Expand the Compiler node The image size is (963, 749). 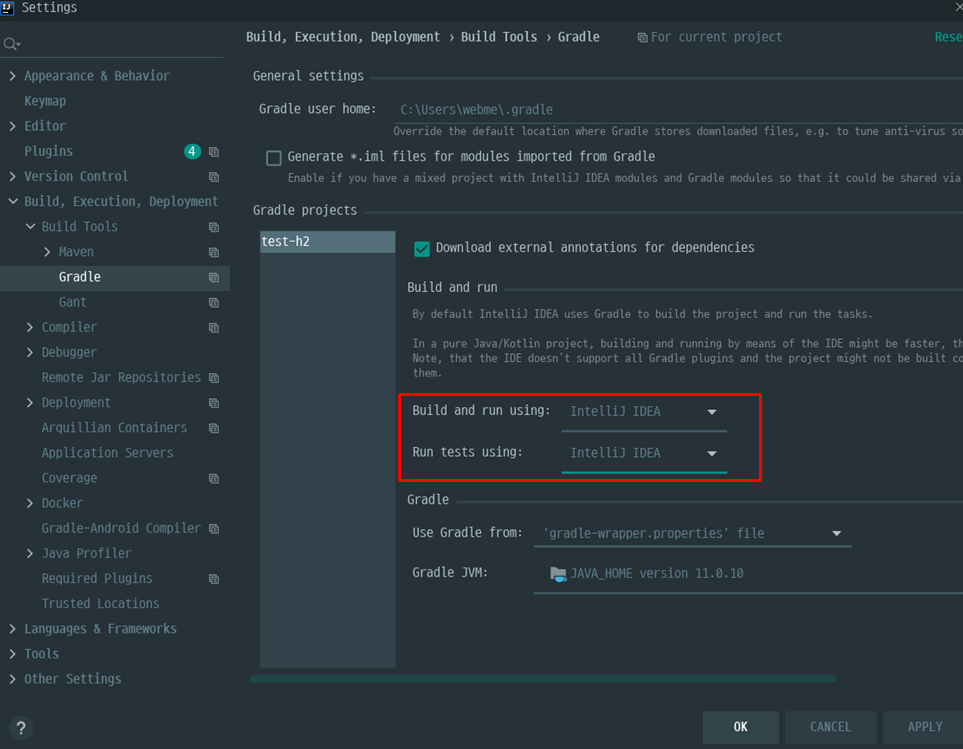pos(30,327)
